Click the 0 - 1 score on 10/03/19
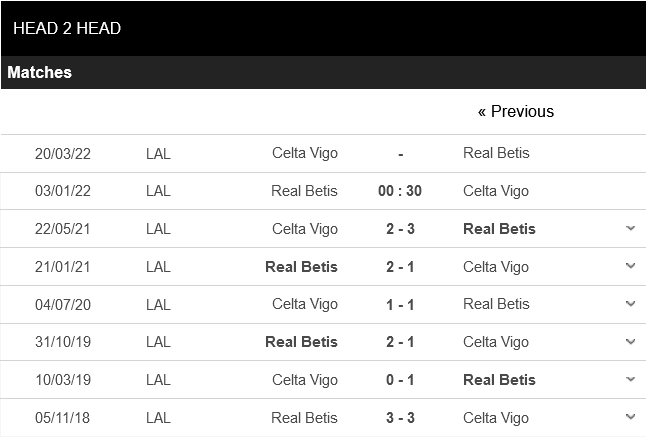 click(x=400, y=380)
